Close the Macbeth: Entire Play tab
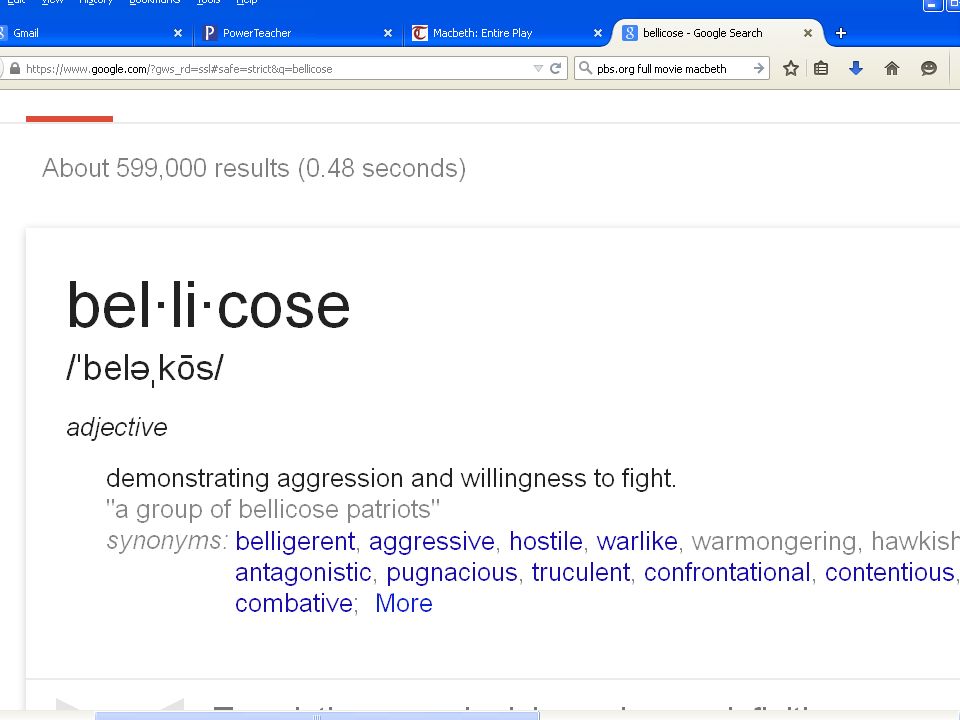Viewport: 960px width, 720px height. 598,33
